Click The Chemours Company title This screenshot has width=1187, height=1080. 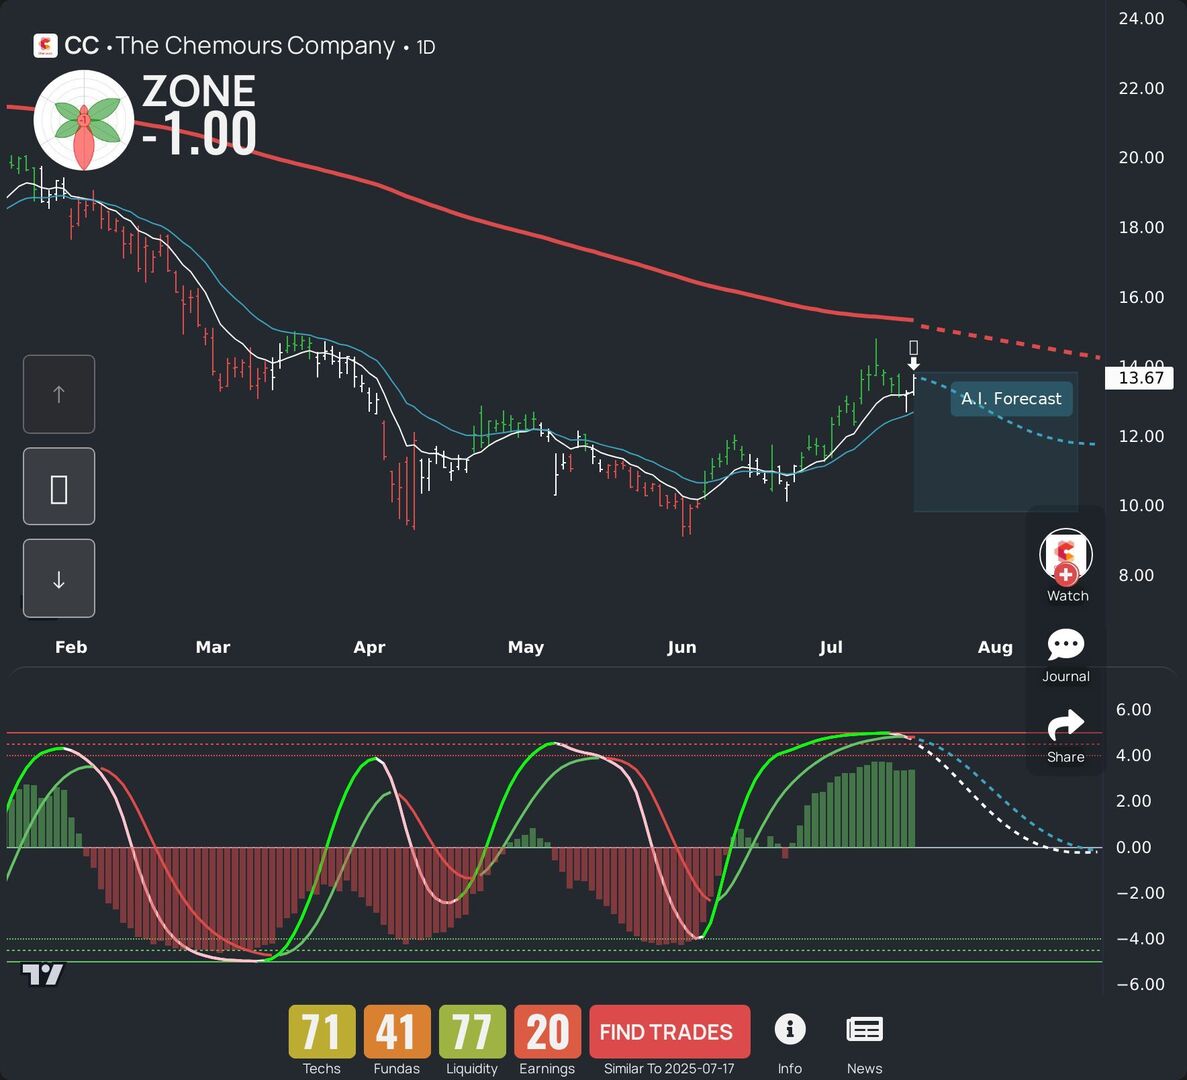255,46
